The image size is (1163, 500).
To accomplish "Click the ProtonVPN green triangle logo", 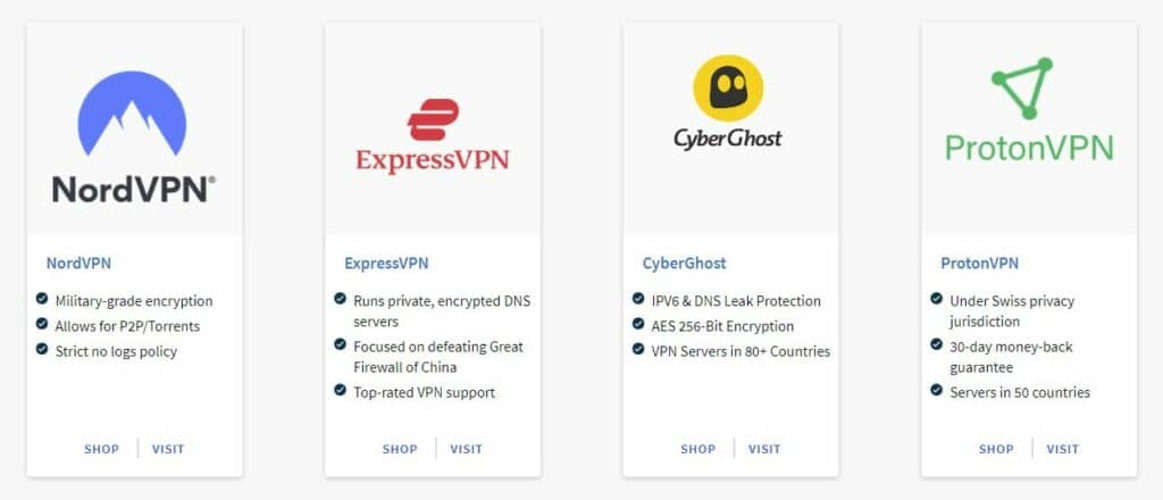I will pyautogui.click(x=1022, y=88).
